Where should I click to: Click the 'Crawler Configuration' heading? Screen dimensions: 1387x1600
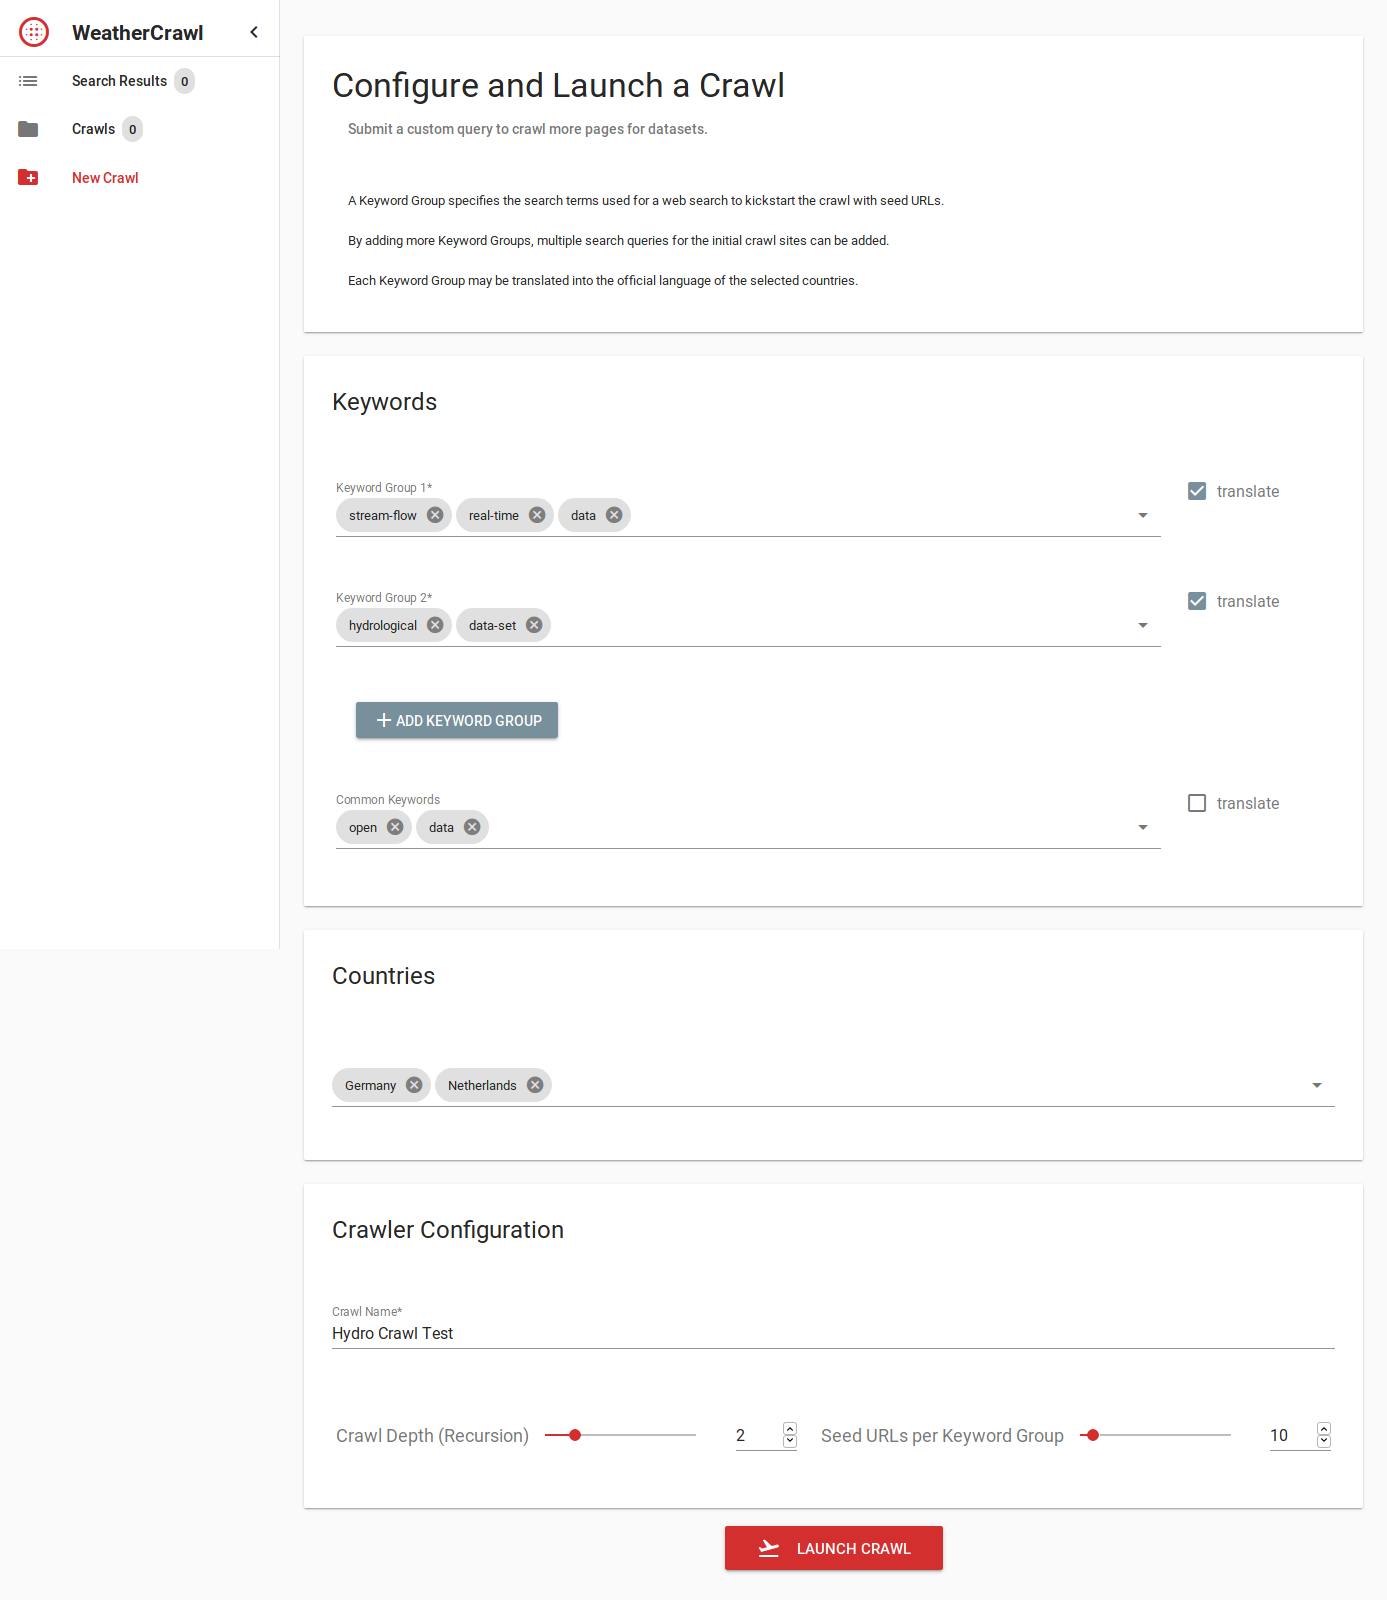pos(448,1230)
